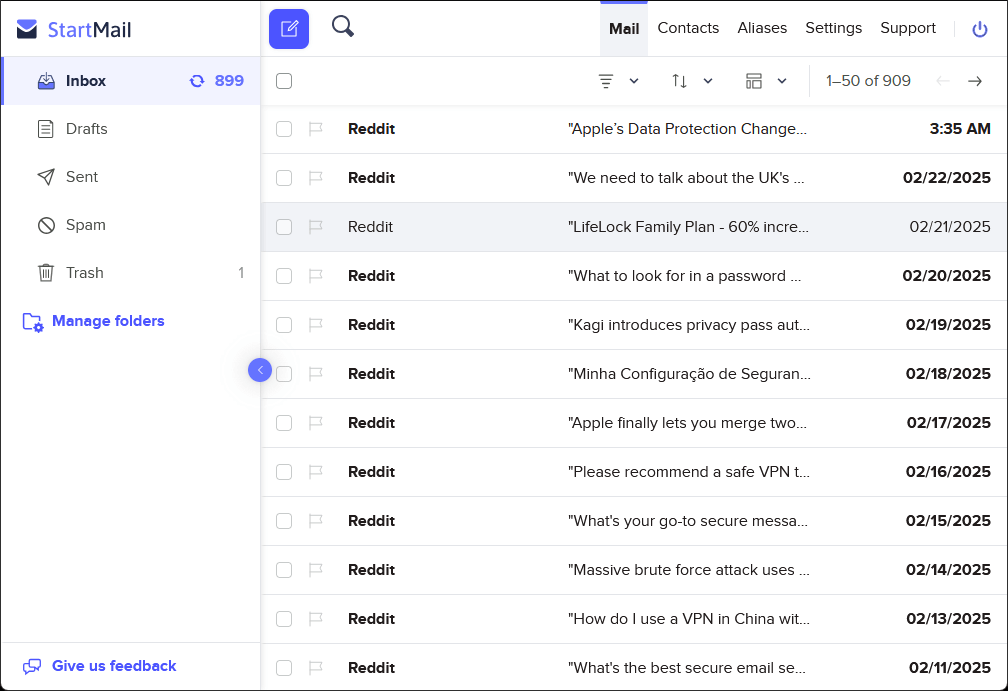Expand the layout dropdown chevron
This screenshot has width=1008, height=691.
click(x=782, y=81)
